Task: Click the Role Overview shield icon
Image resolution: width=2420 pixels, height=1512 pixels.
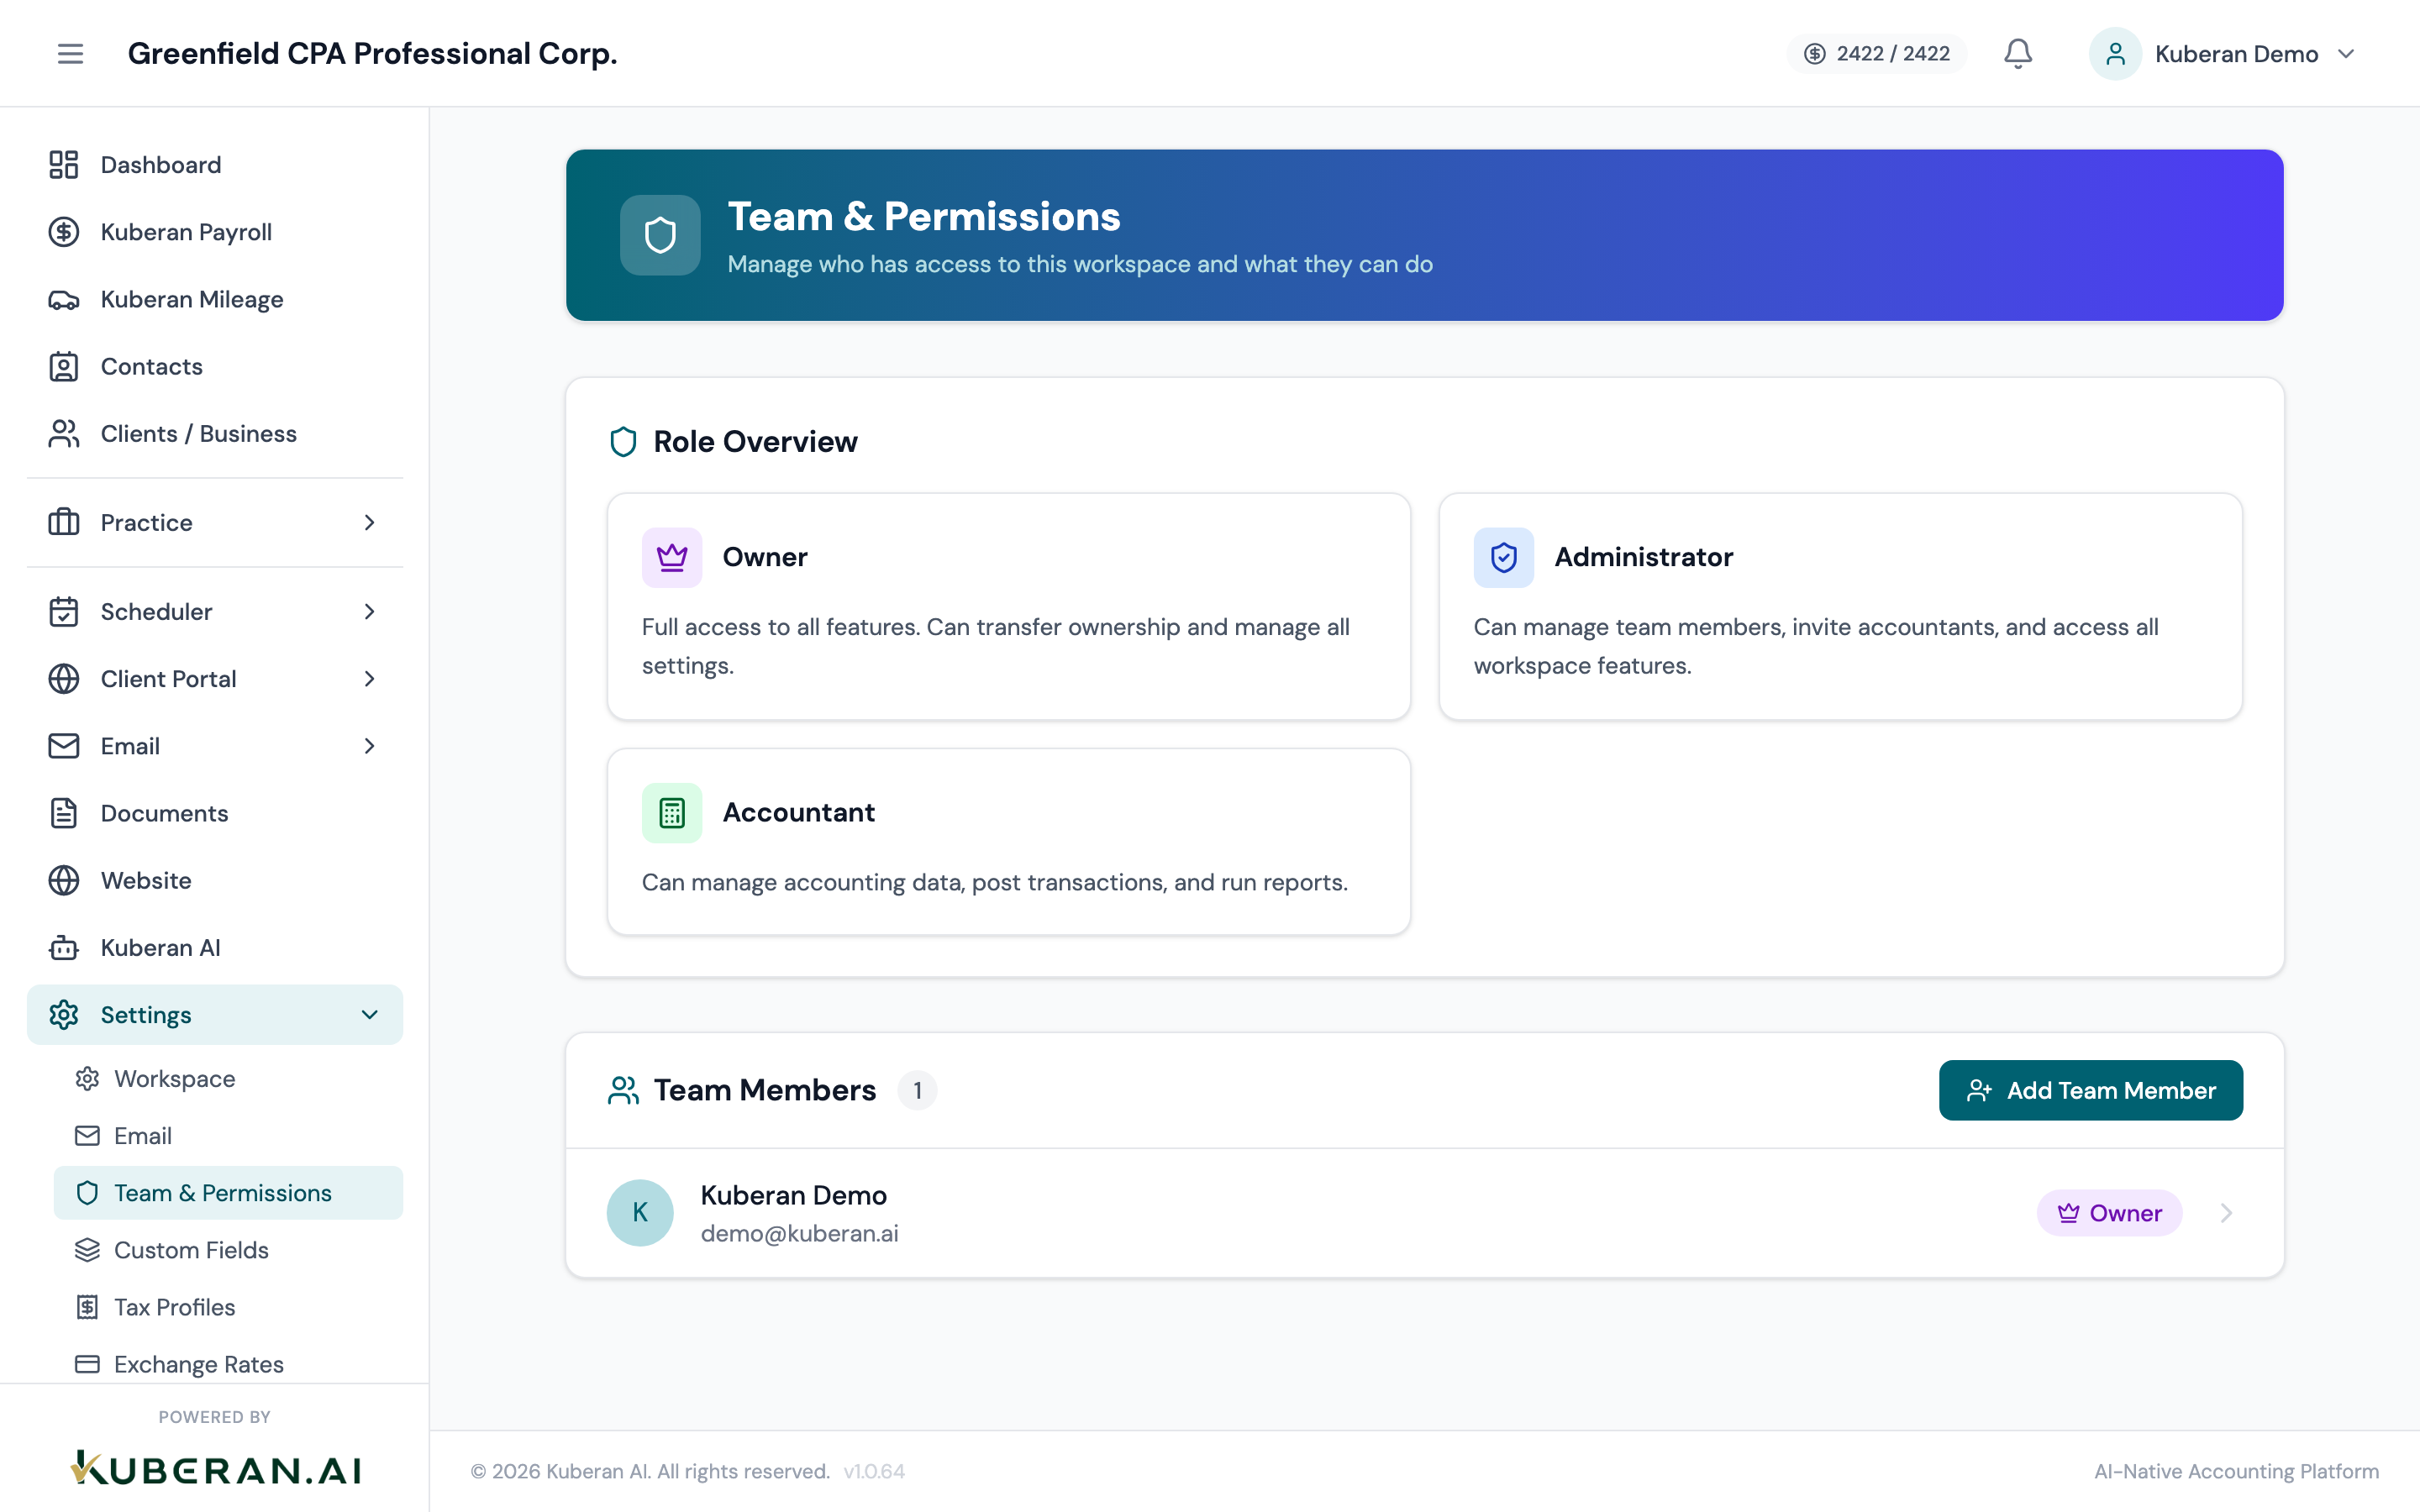Action: pos(623,441)
